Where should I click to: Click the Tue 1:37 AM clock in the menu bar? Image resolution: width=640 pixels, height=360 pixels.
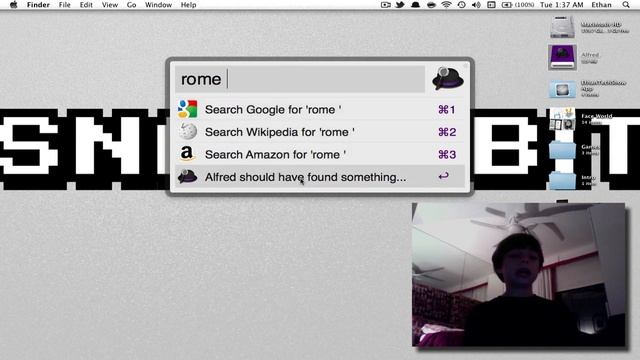click(x=562, y=5)
